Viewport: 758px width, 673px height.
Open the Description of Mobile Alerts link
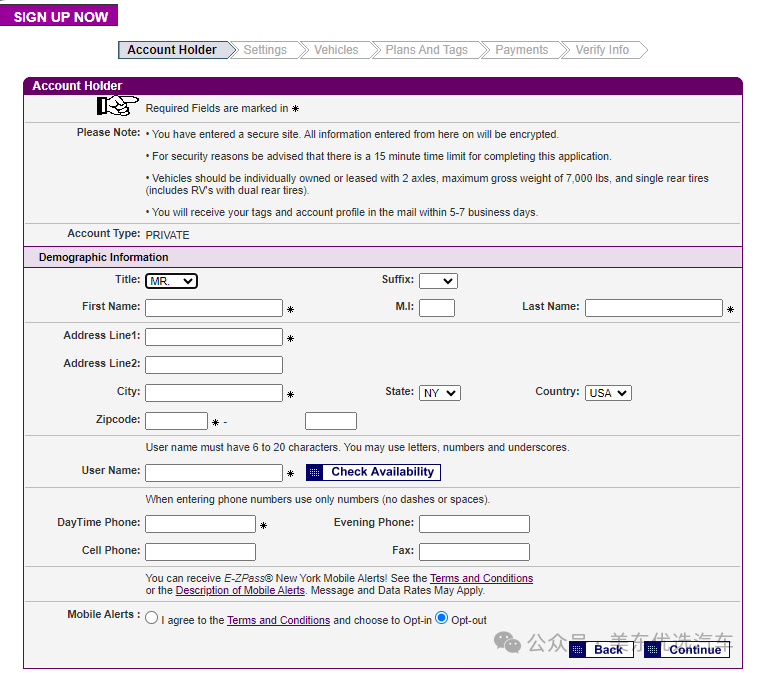click(240, 590)
